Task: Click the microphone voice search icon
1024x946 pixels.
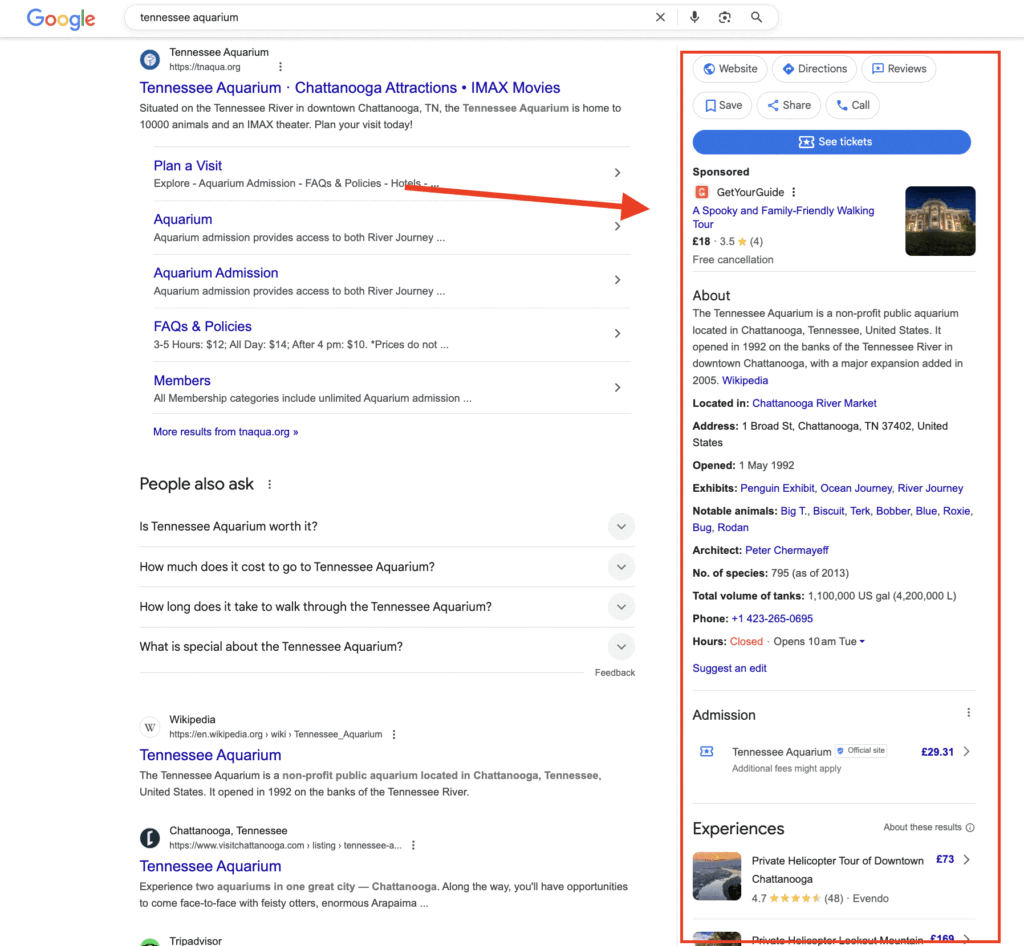Action: 694,17
